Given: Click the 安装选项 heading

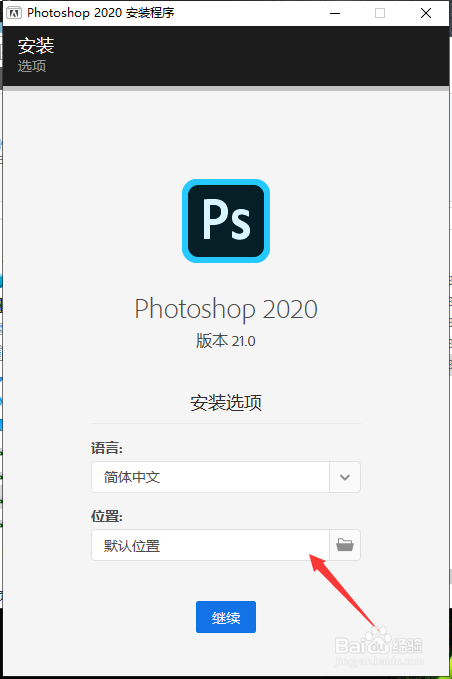Looking at the screenshot, I should coord(226,403).
